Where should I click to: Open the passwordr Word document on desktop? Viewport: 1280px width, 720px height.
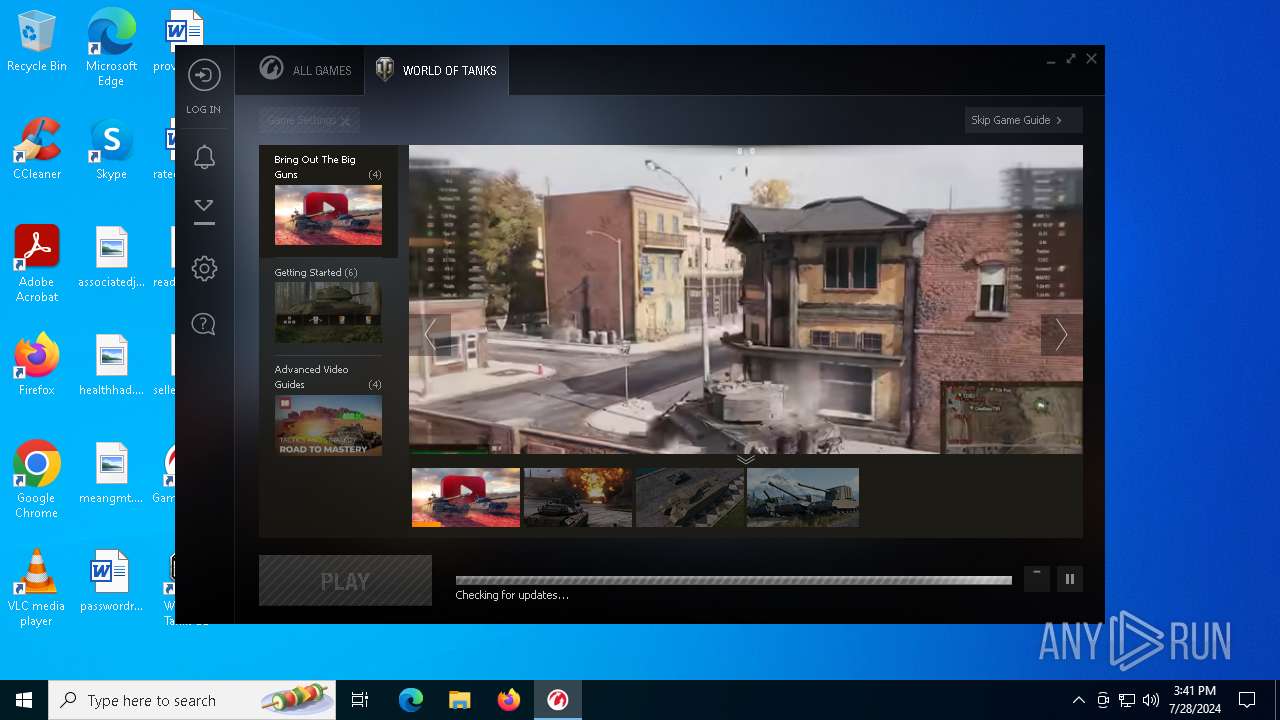click(x=111, y=581)
